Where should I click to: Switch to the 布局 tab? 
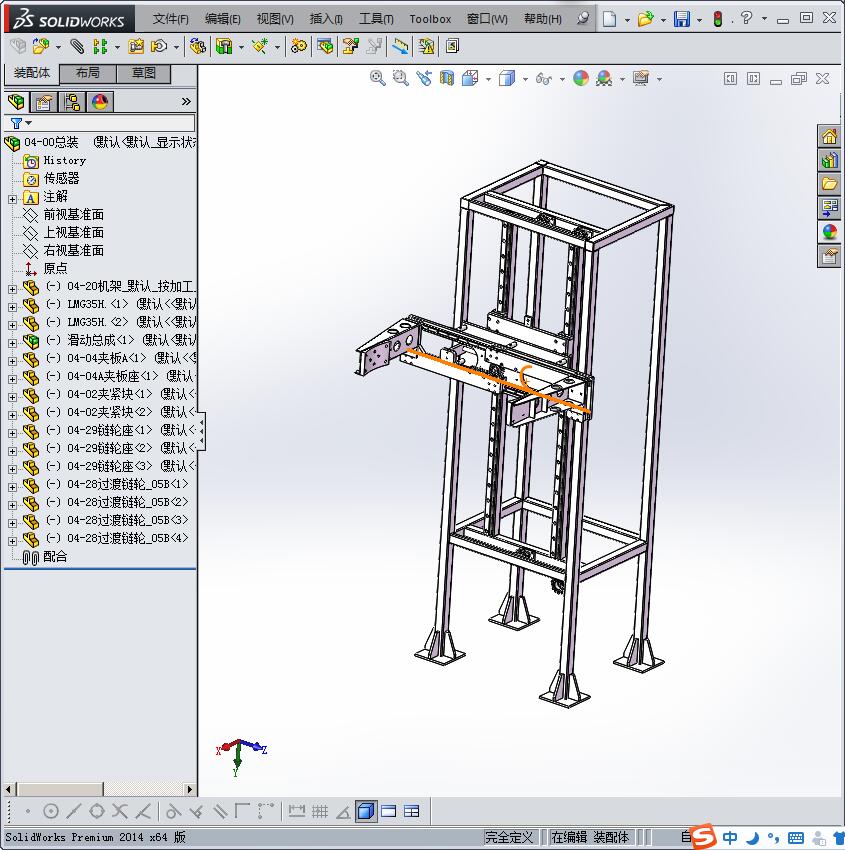(x=87, y=73)
